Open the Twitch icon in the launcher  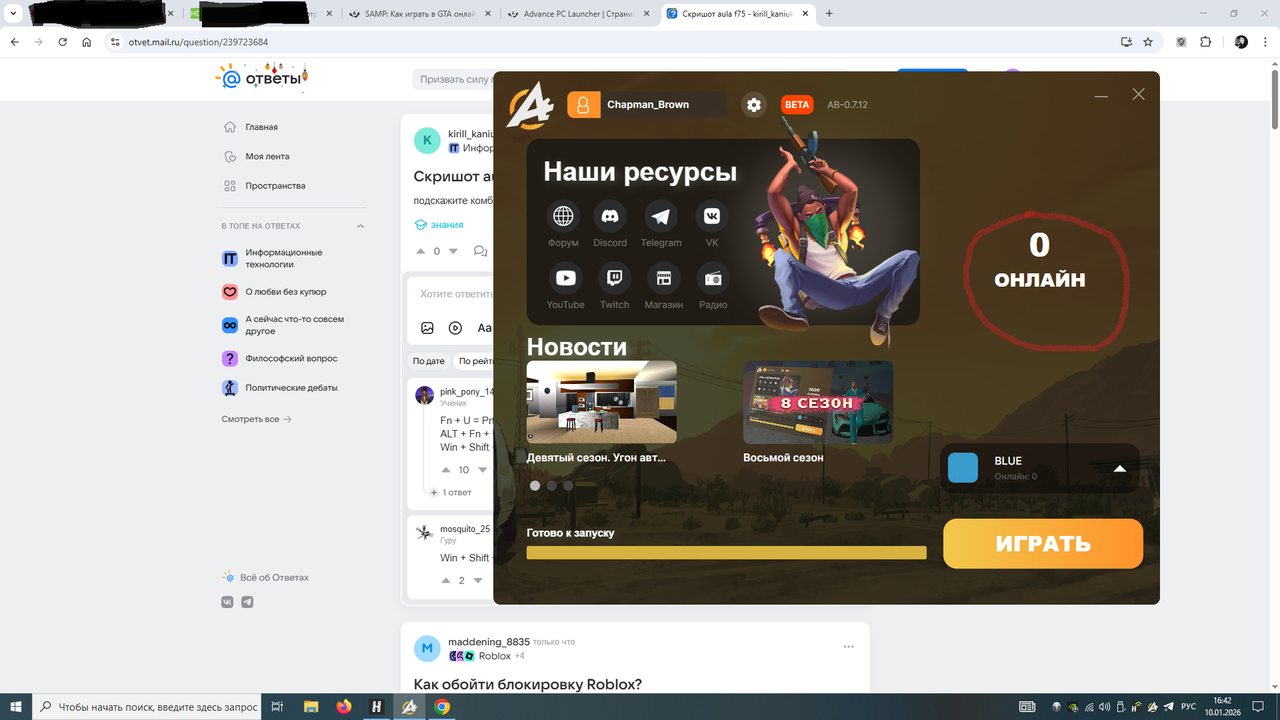pyautogui.click(x=614, y=278)
